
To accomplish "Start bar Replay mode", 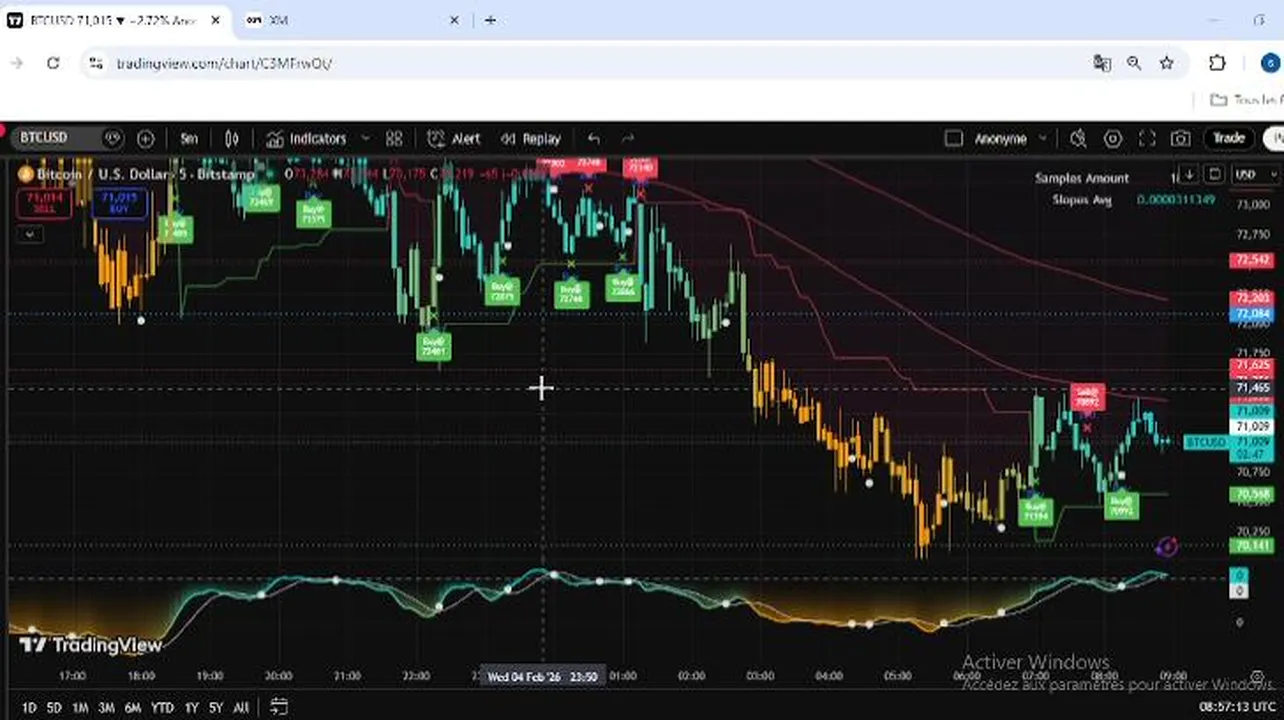I will [531, 139].
